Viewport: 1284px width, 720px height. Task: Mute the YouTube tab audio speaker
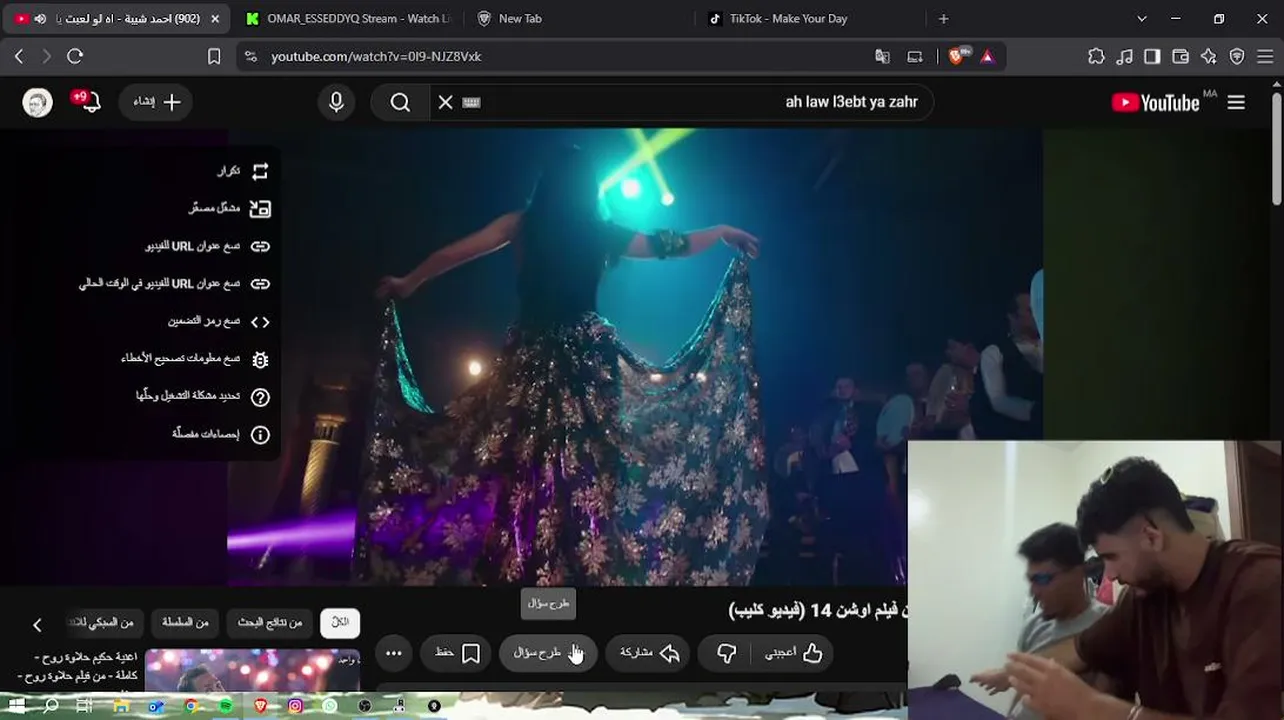point(40,18)
